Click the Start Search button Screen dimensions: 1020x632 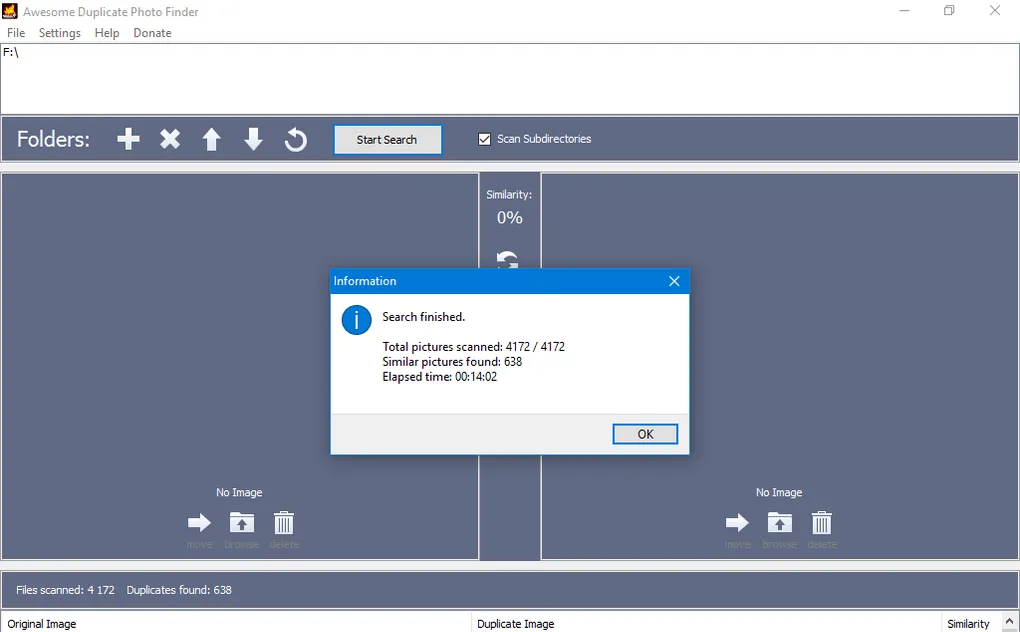point(387,140)
